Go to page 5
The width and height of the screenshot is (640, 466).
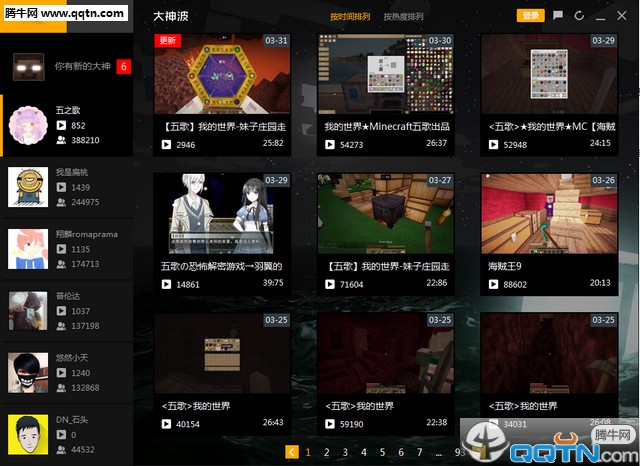[x=382, y=452]
